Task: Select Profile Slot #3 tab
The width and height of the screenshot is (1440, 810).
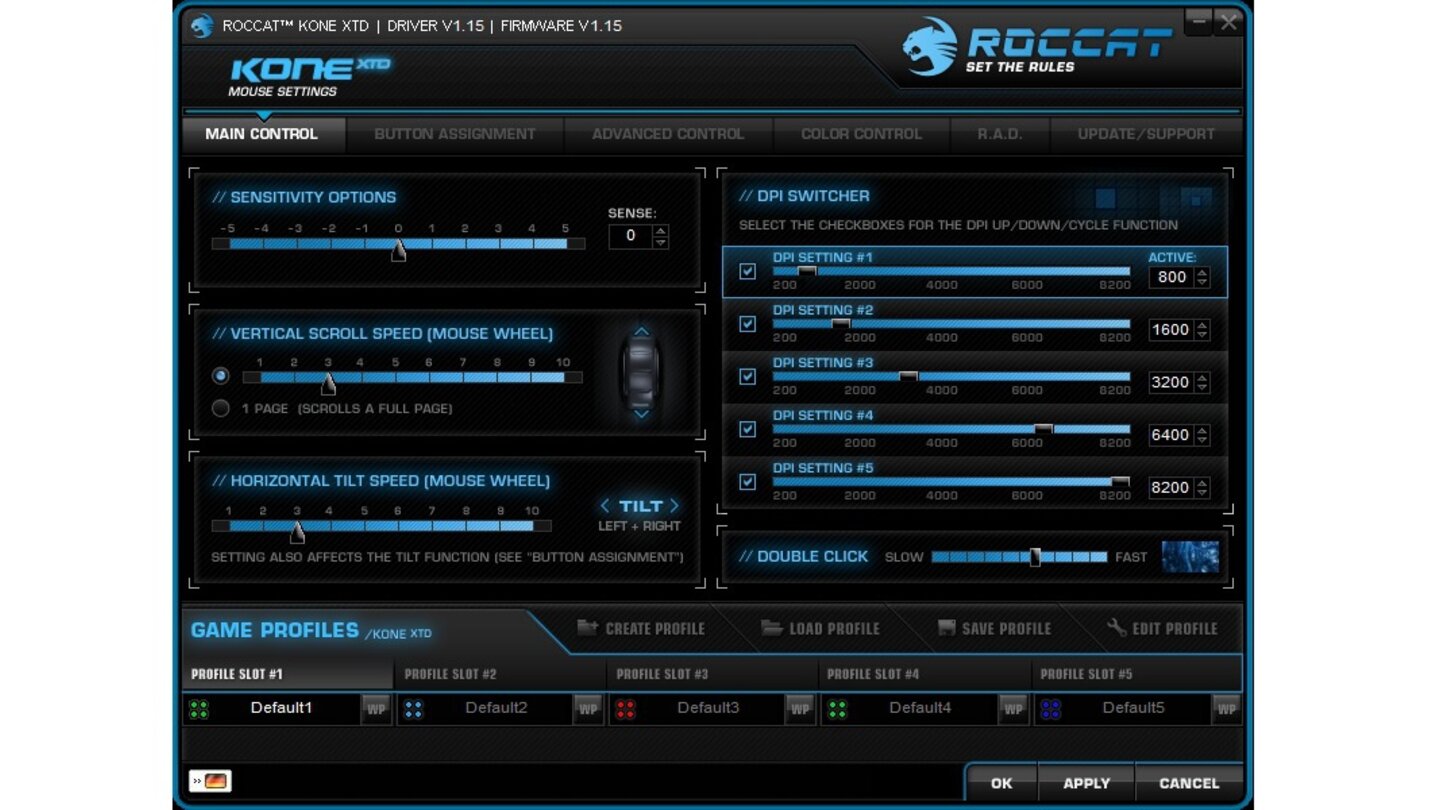Action: point(713,674)
